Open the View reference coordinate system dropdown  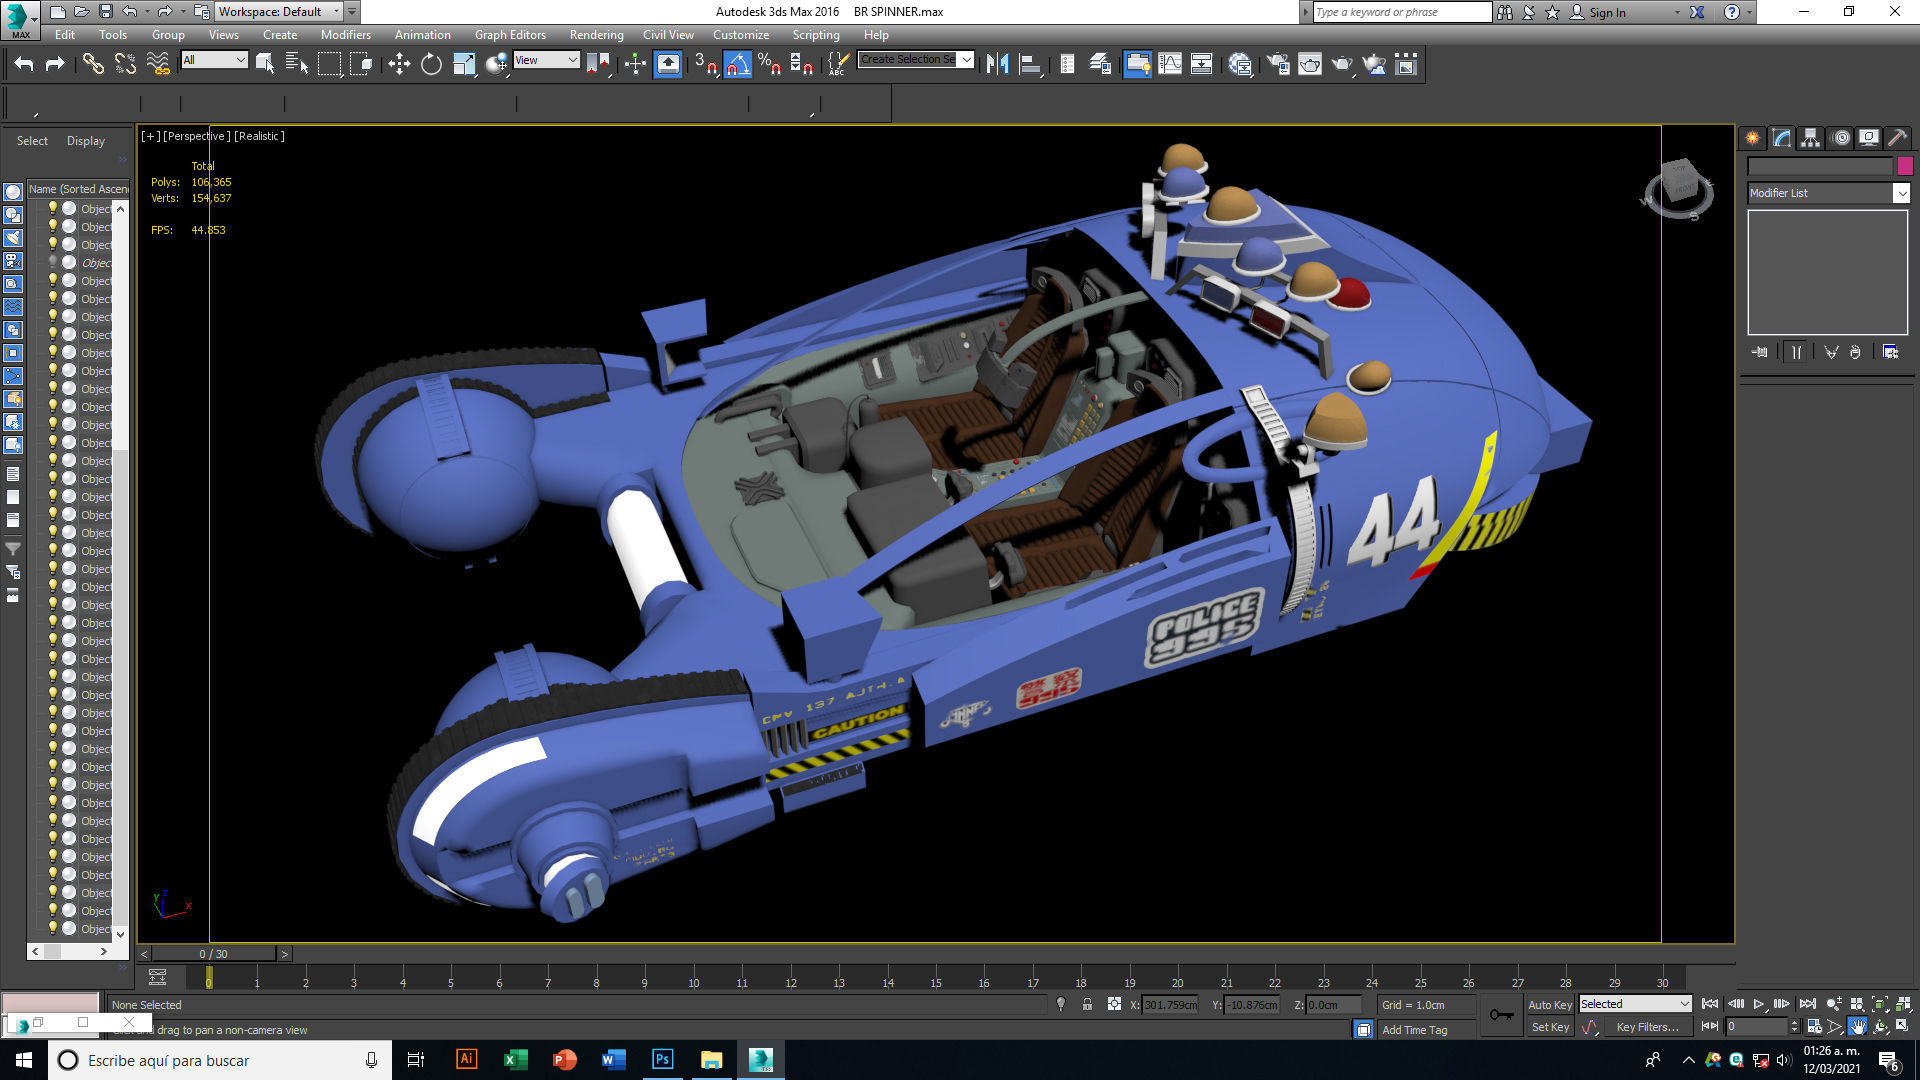coord(546,60)
